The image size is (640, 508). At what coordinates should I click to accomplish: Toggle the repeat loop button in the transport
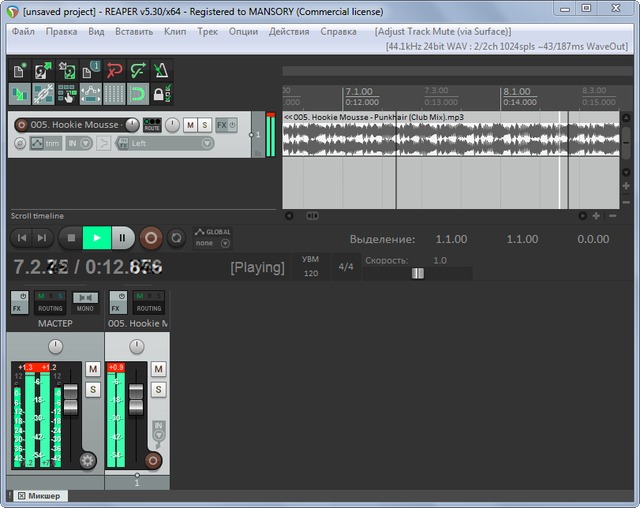pyautogui.click(x=176, y=237)
